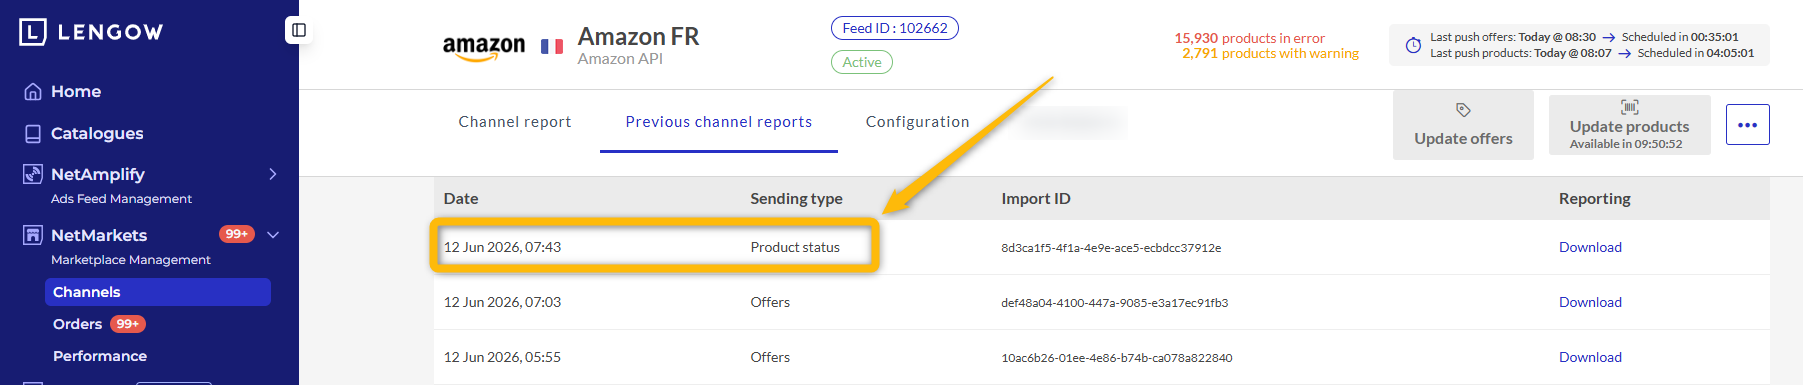Screen dimensions: 1803x385
Task: Click the Reporting column header
Action: [x=1594, y=199]
